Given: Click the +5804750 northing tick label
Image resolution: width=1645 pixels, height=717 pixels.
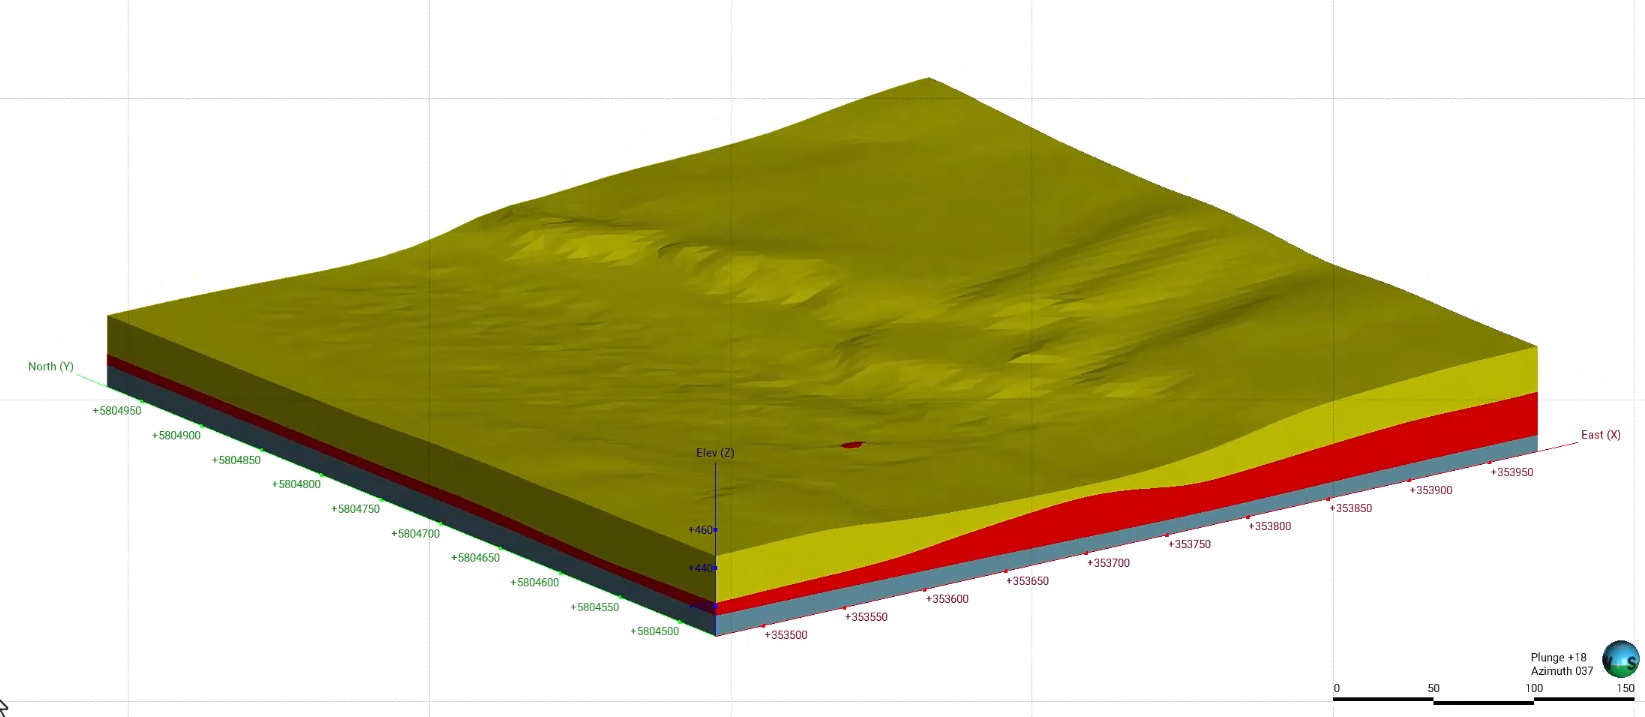Looking at the screenshot, I should point(356,509).
